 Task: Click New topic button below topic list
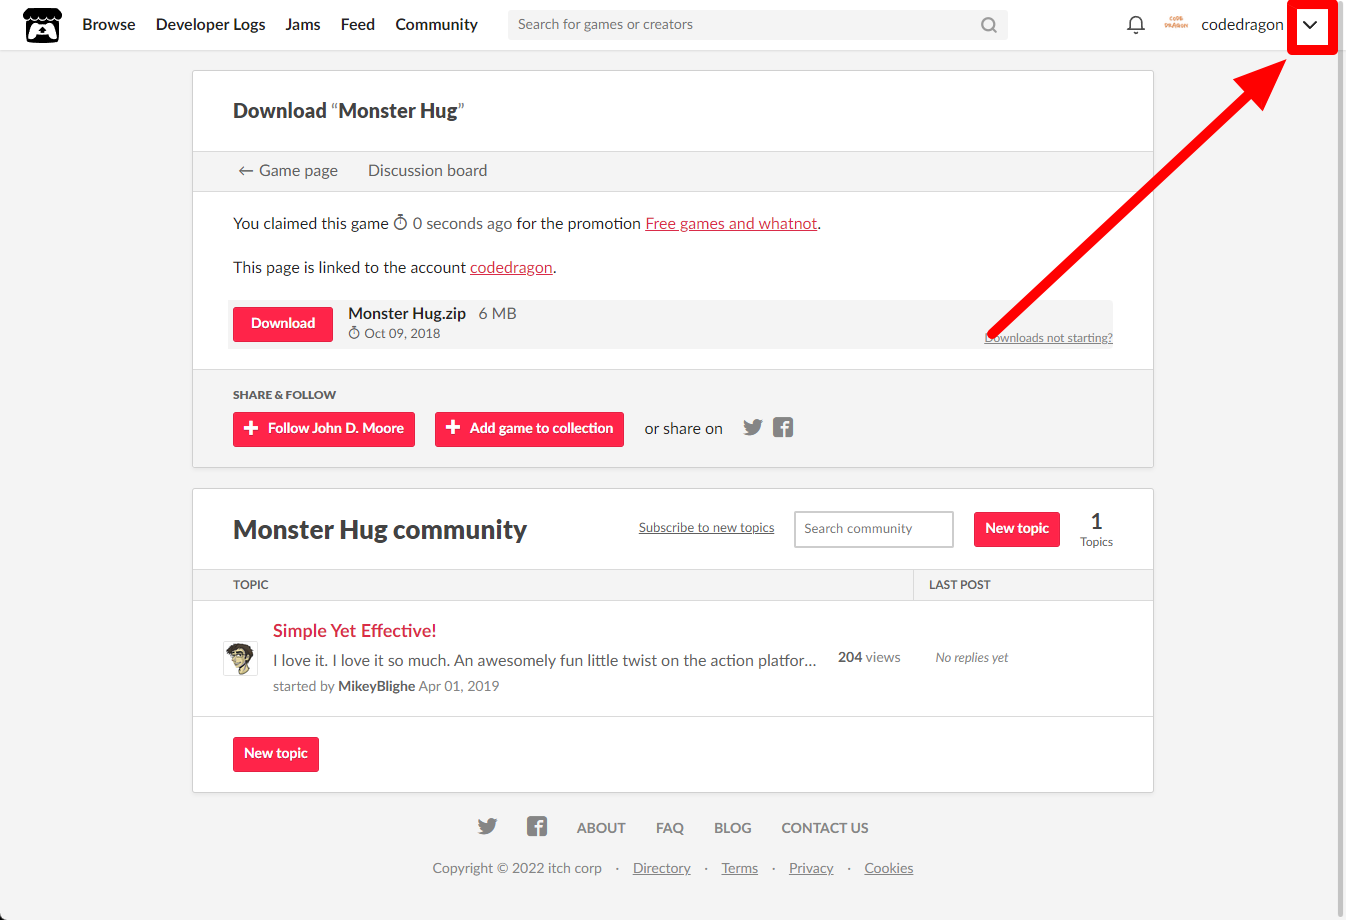[276, 754]
